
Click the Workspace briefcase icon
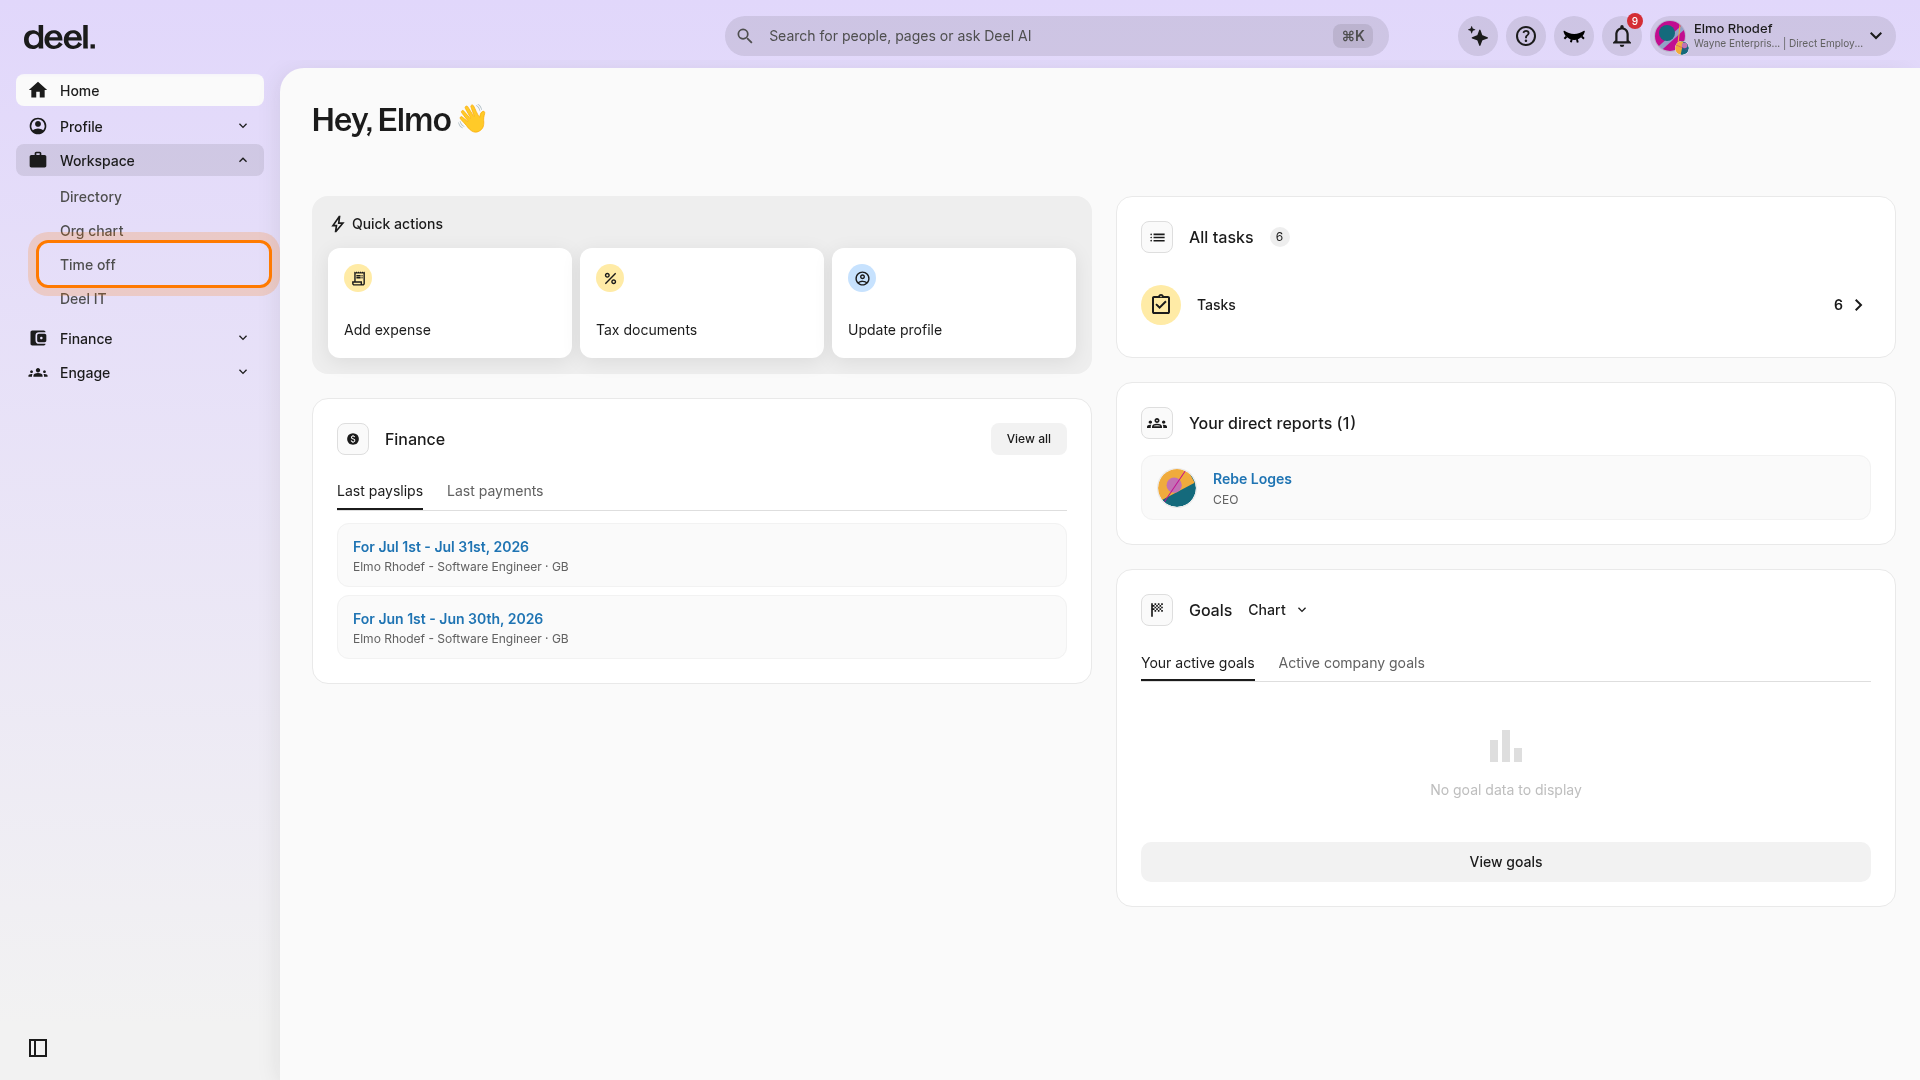tap(38, 160)
